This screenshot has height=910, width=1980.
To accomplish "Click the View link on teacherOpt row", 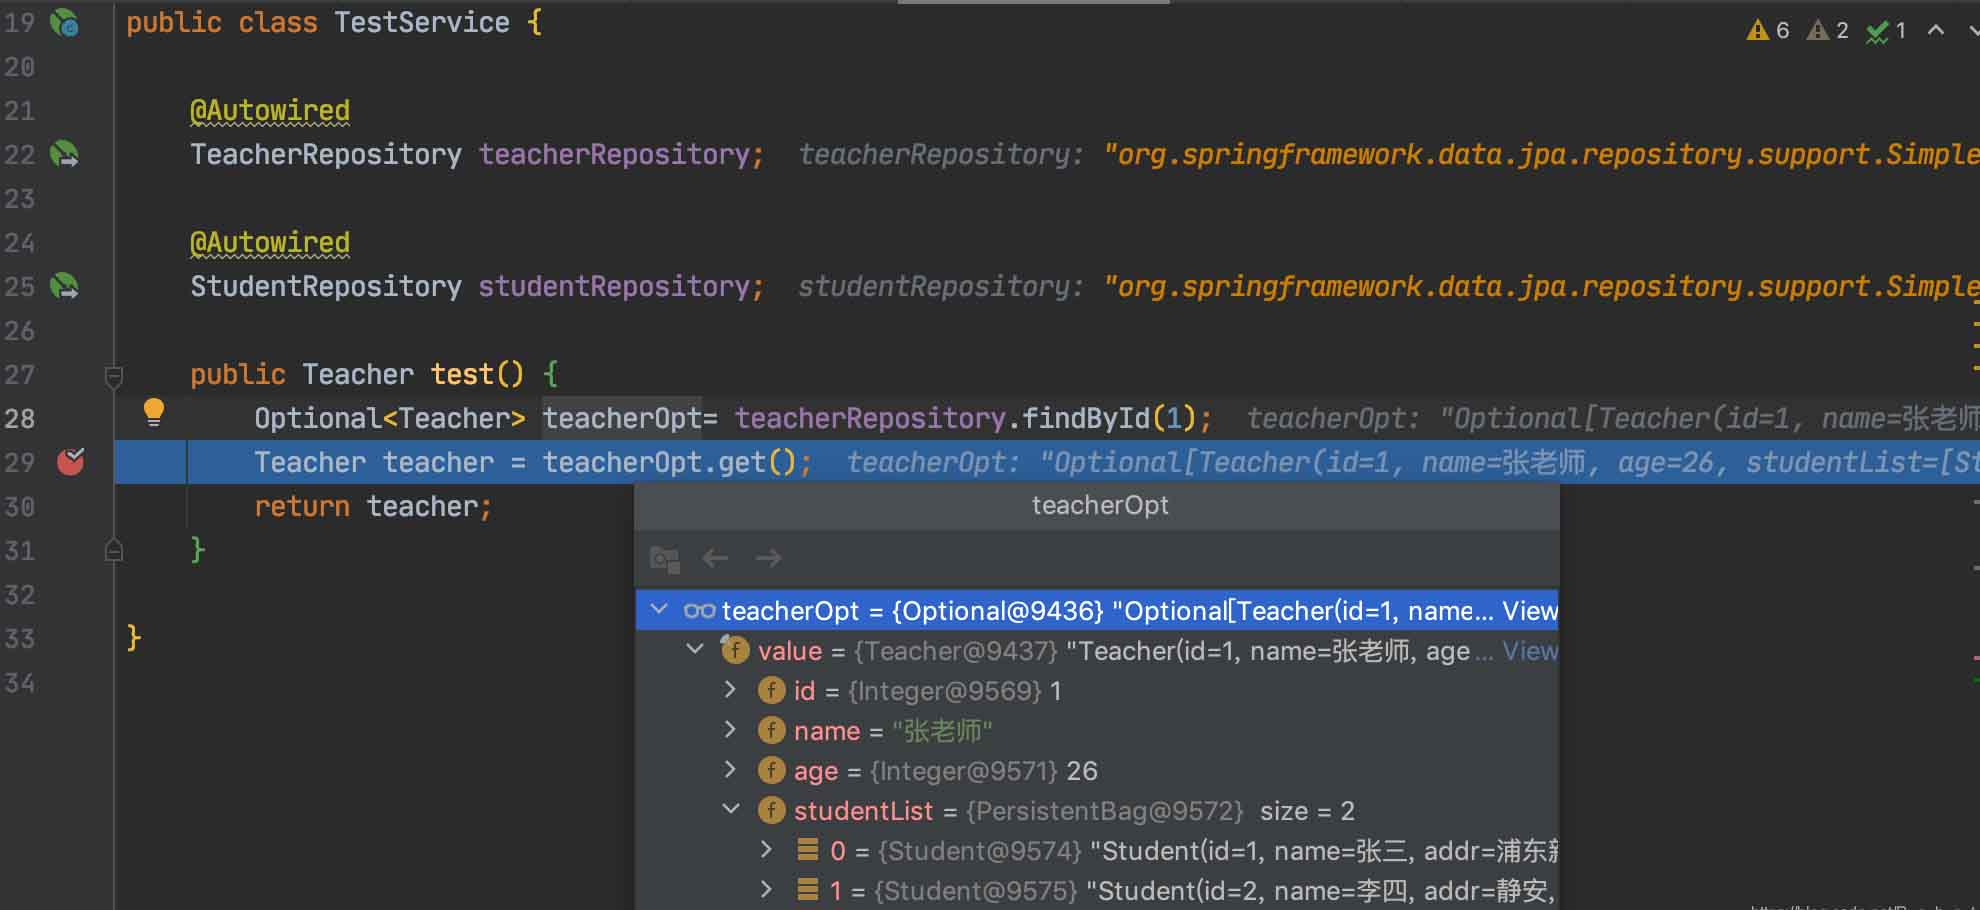I will (1530, 611).
